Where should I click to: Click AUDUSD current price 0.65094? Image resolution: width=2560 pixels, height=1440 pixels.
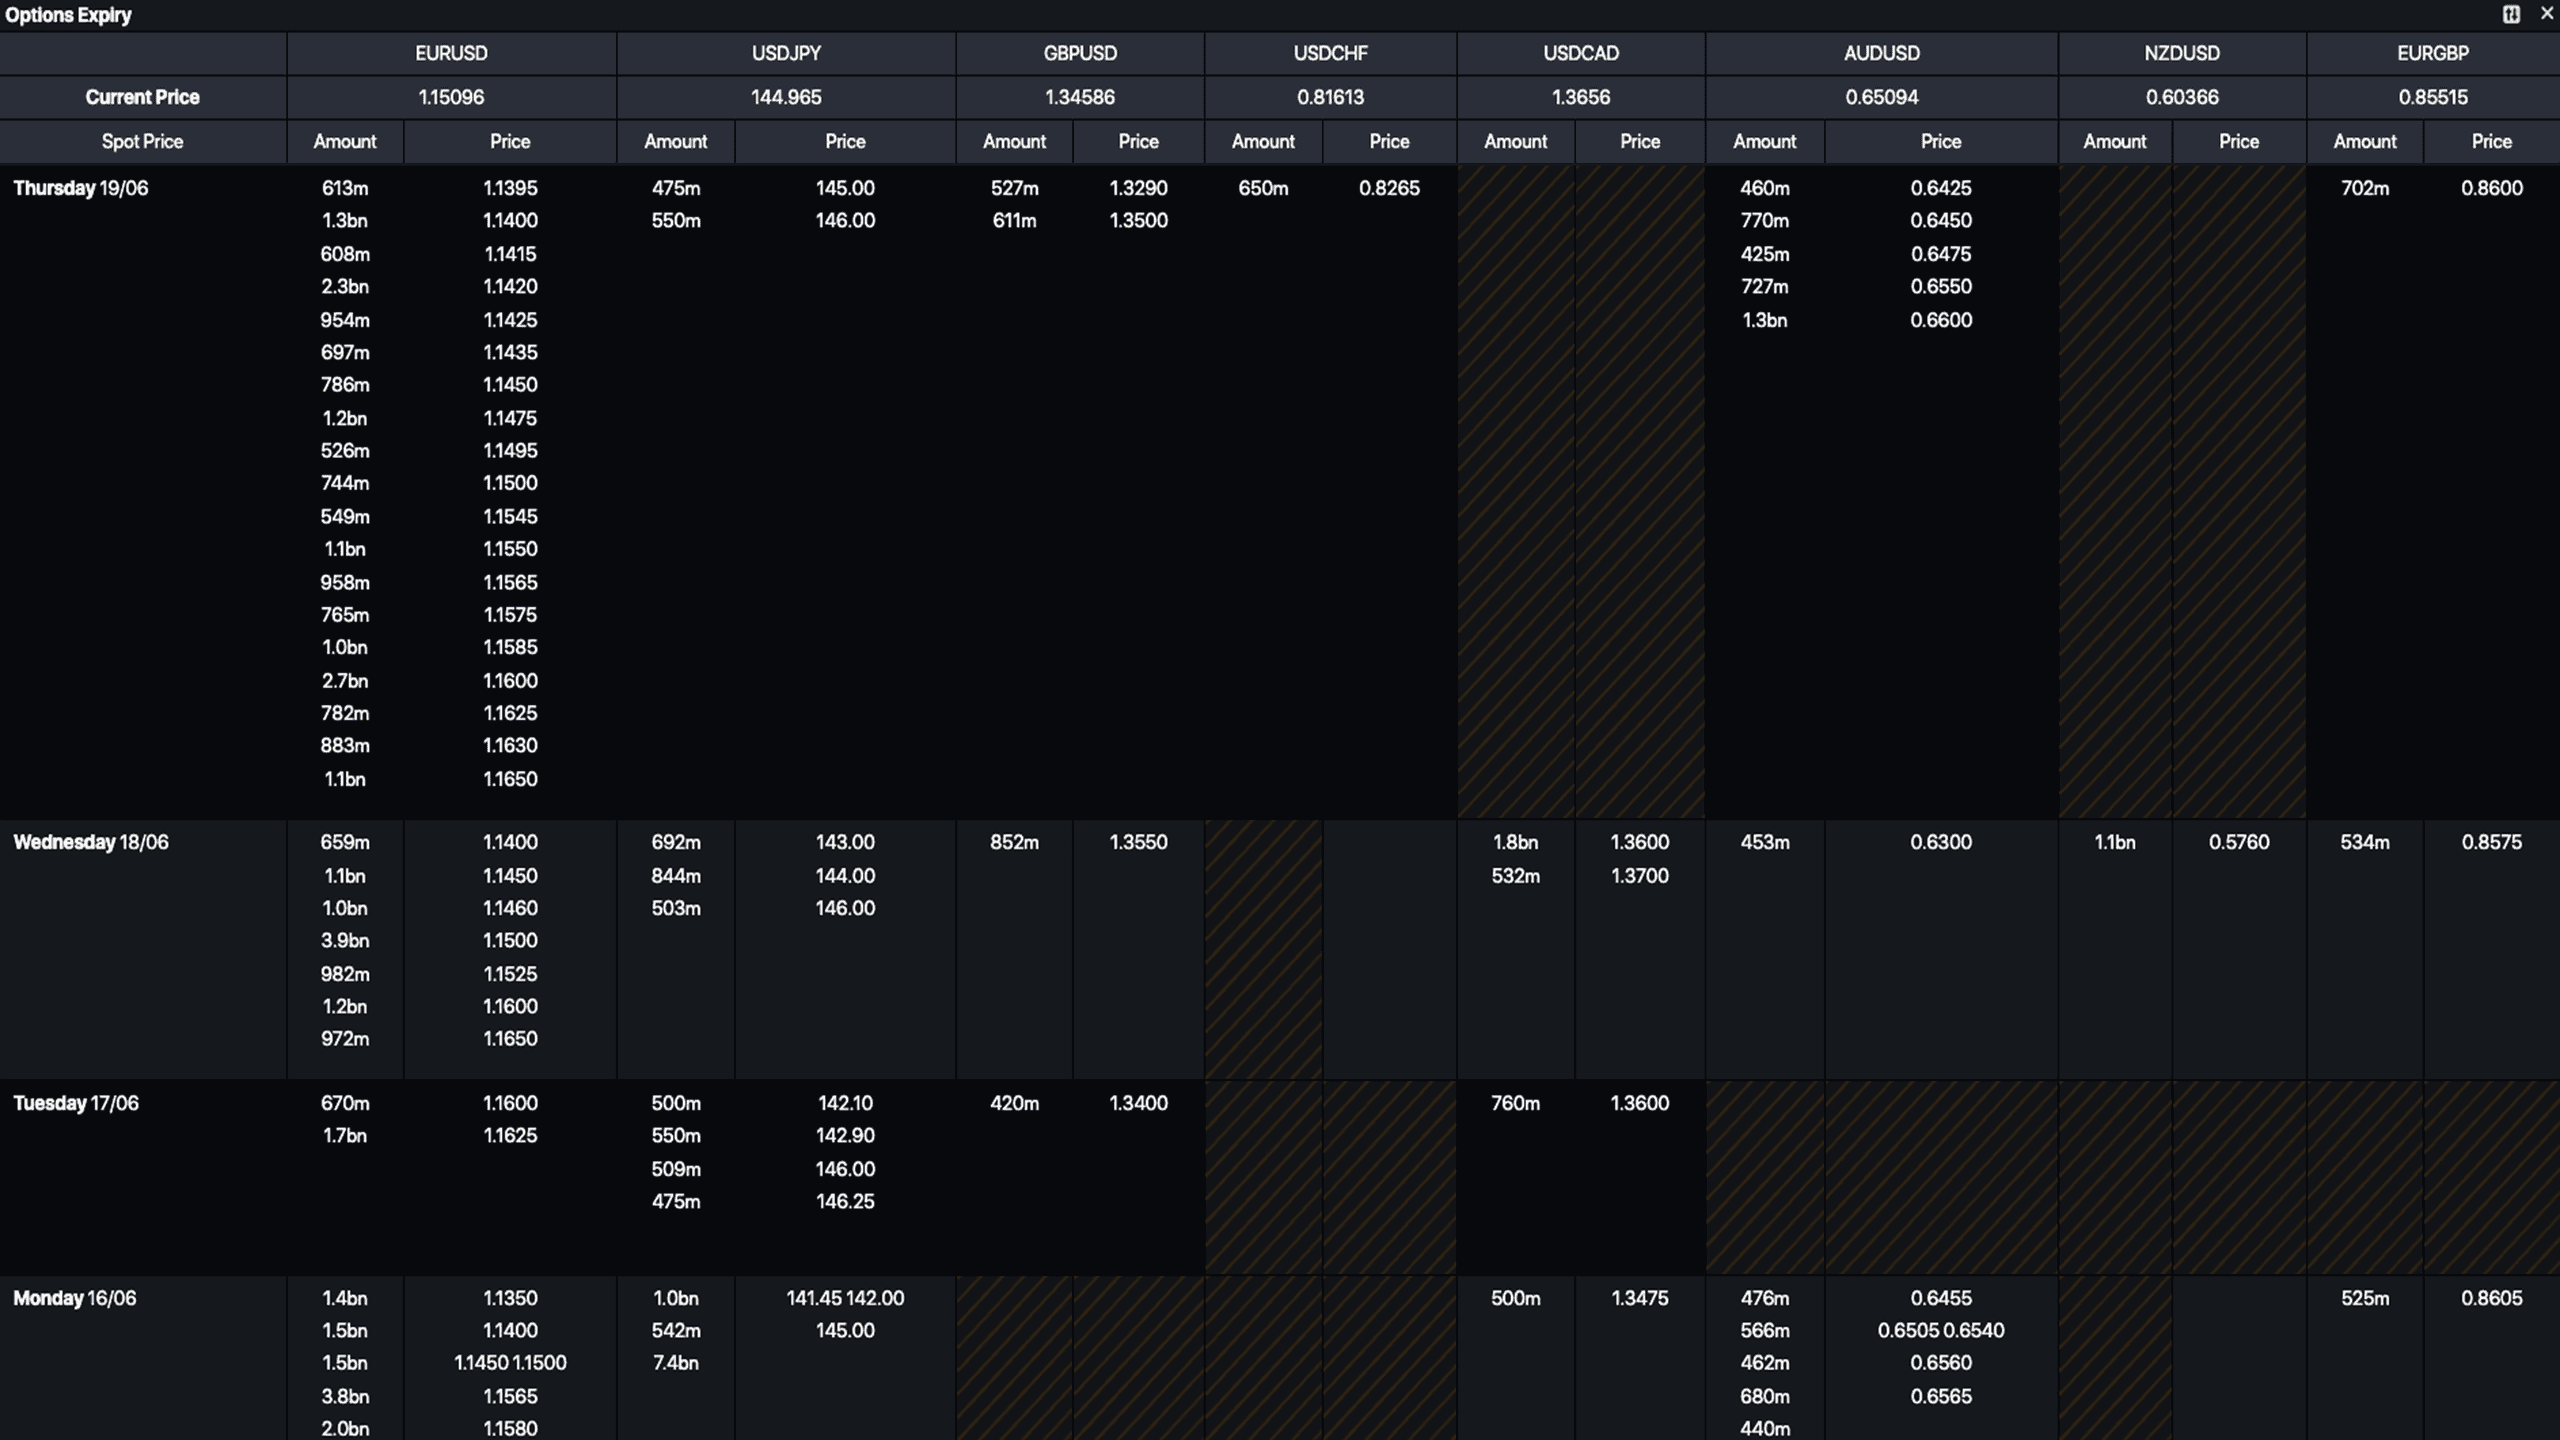[1881, 97]
